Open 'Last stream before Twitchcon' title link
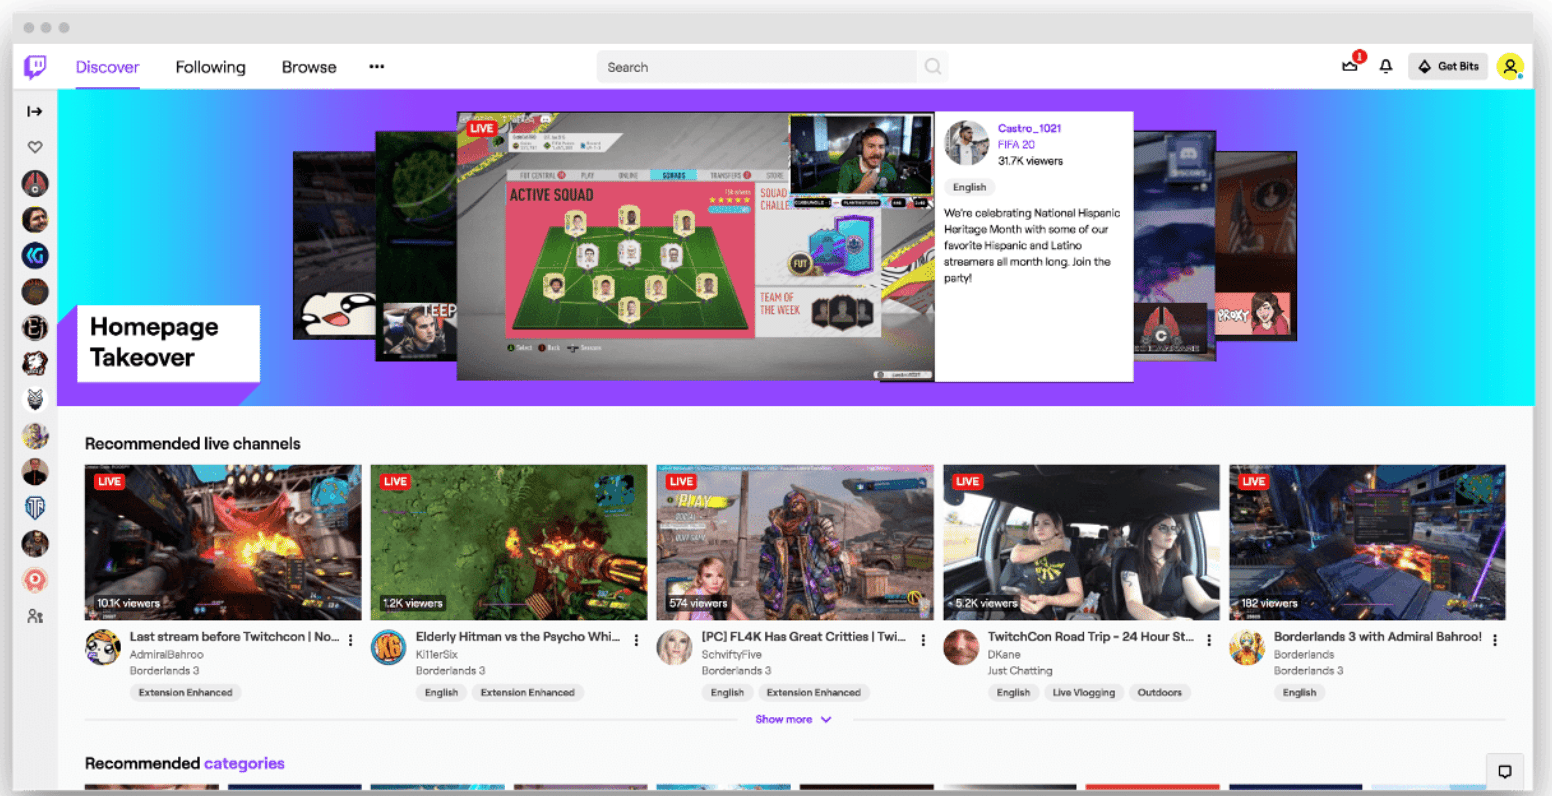 [234, 637]
